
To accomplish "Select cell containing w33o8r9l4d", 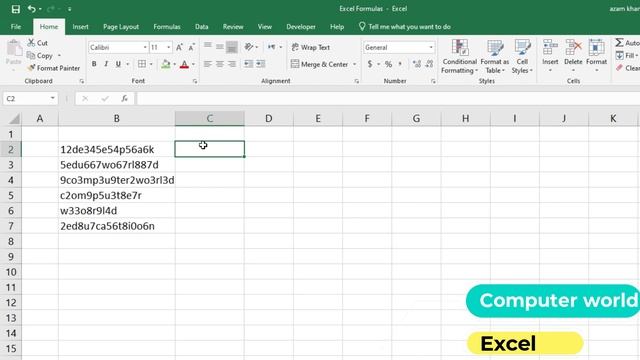I will (x=117, y=211).
